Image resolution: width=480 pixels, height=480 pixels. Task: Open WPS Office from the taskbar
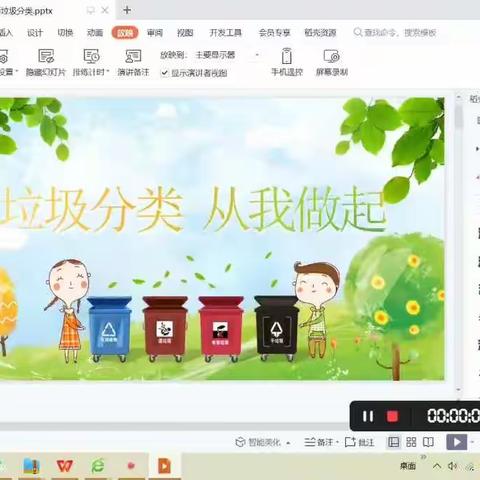[64, 466]
